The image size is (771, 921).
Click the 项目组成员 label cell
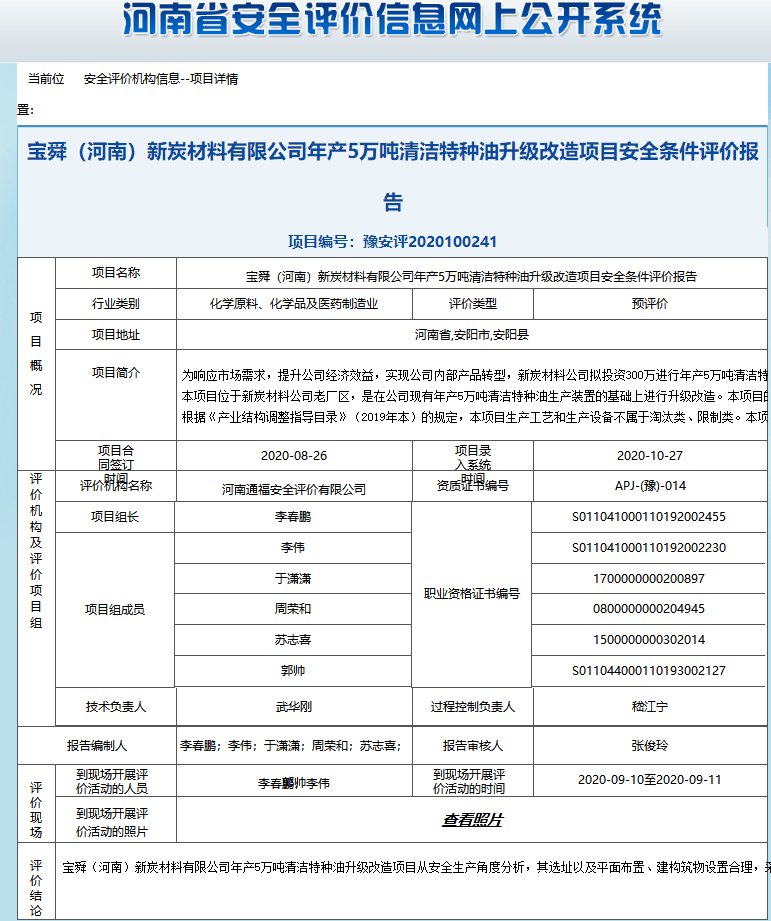point(115,610)
